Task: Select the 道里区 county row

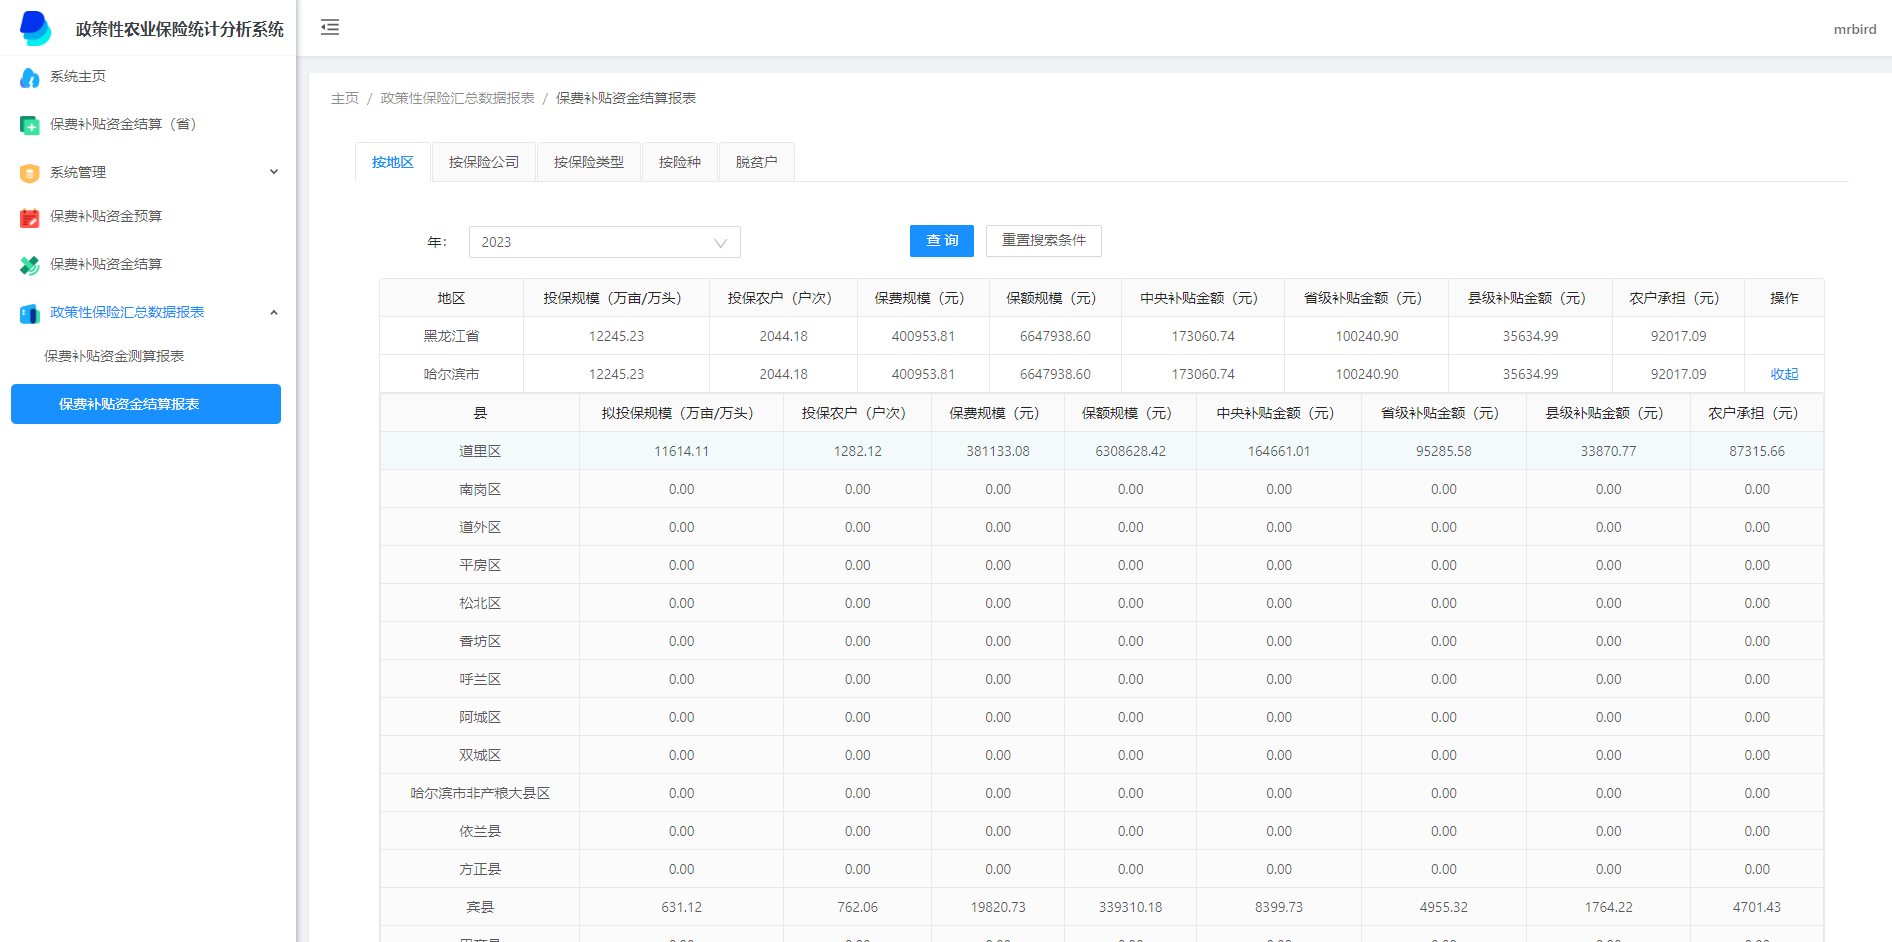Action: click(x=1102, y=451)
